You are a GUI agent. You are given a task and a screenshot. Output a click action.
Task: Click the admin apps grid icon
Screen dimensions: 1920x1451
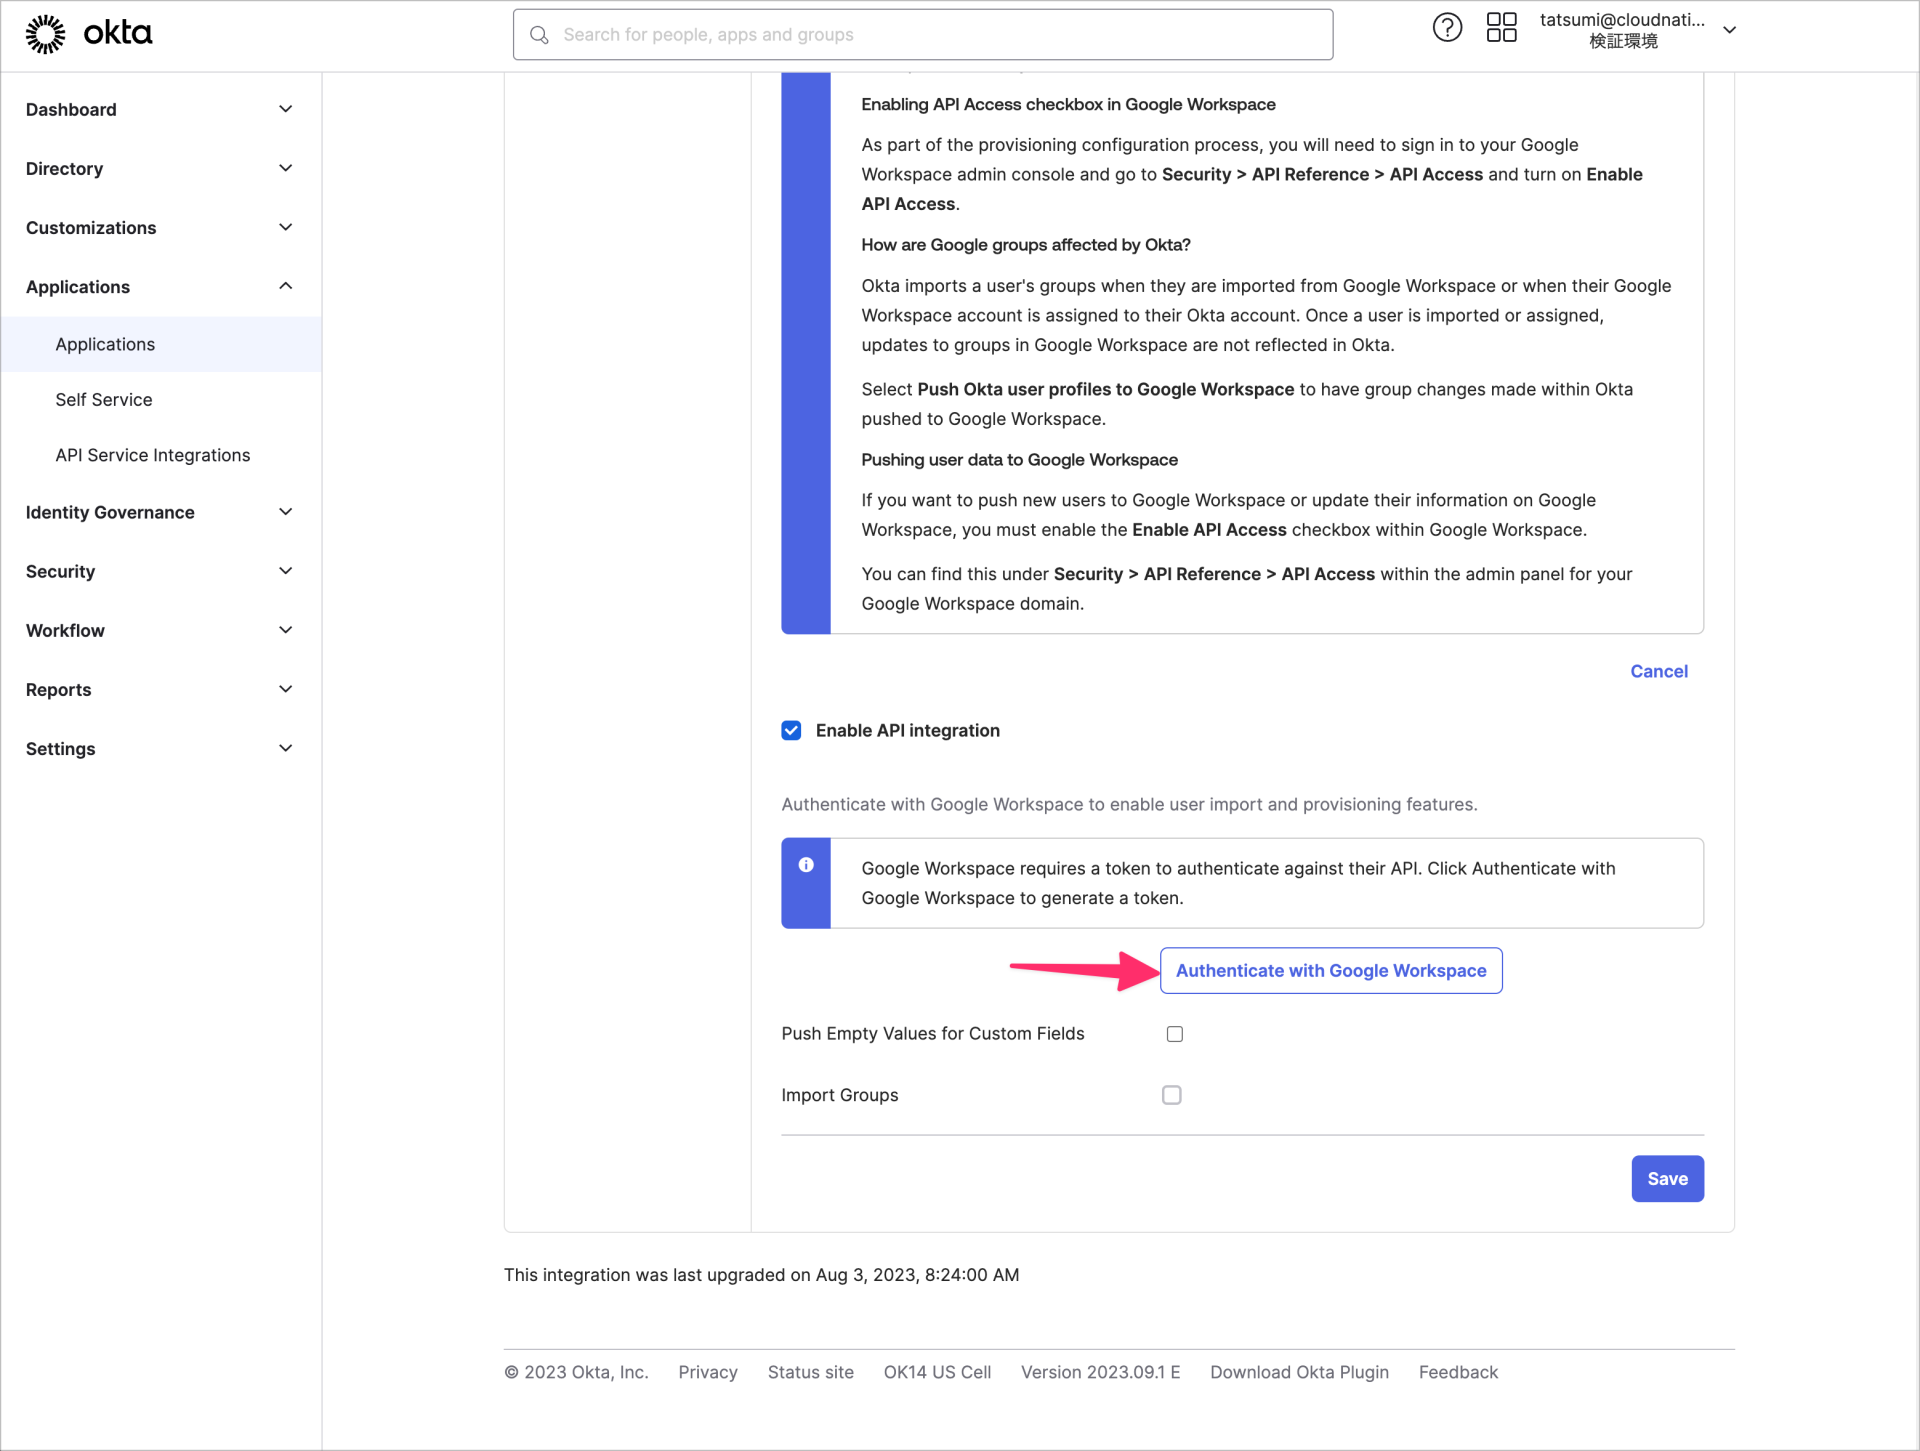click(x=1501, y=27)
